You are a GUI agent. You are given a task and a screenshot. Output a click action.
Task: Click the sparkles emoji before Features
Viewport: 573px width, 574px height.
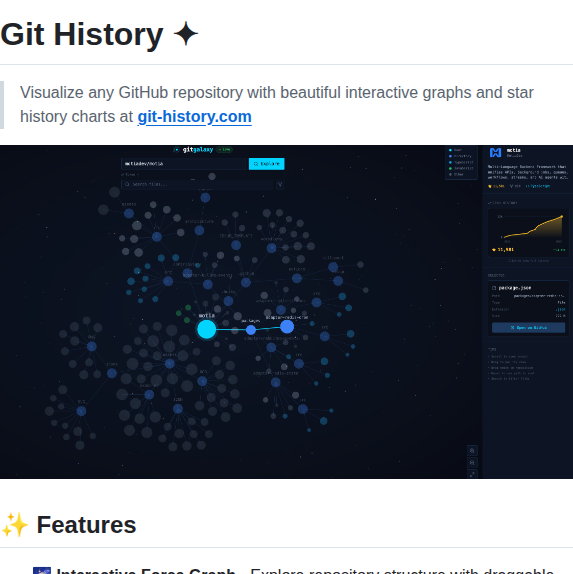point(15,525)
